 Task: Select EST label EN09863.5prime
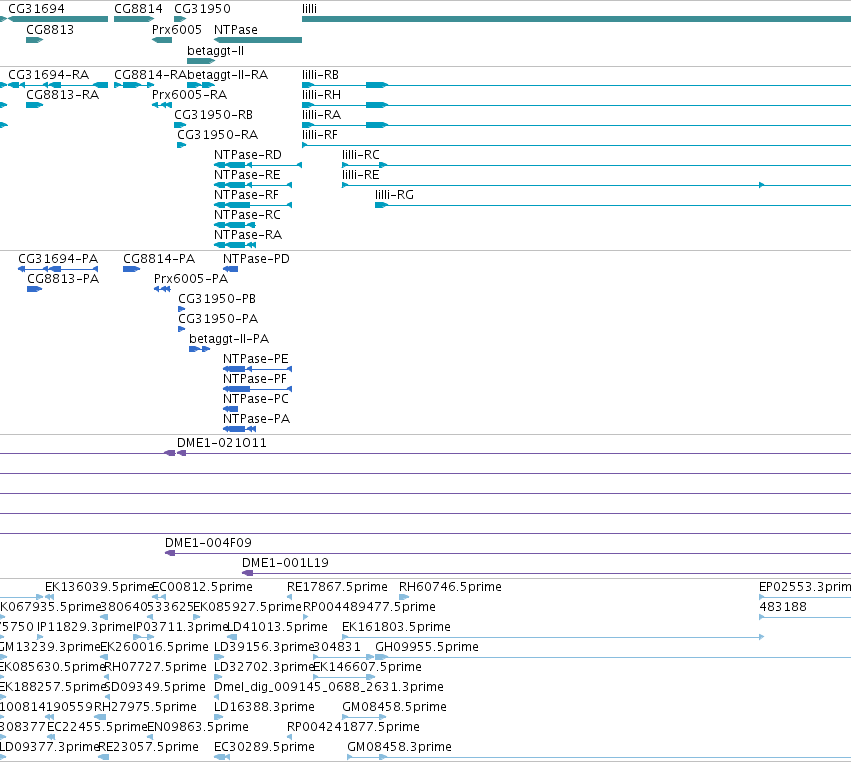tap(198, 727)
